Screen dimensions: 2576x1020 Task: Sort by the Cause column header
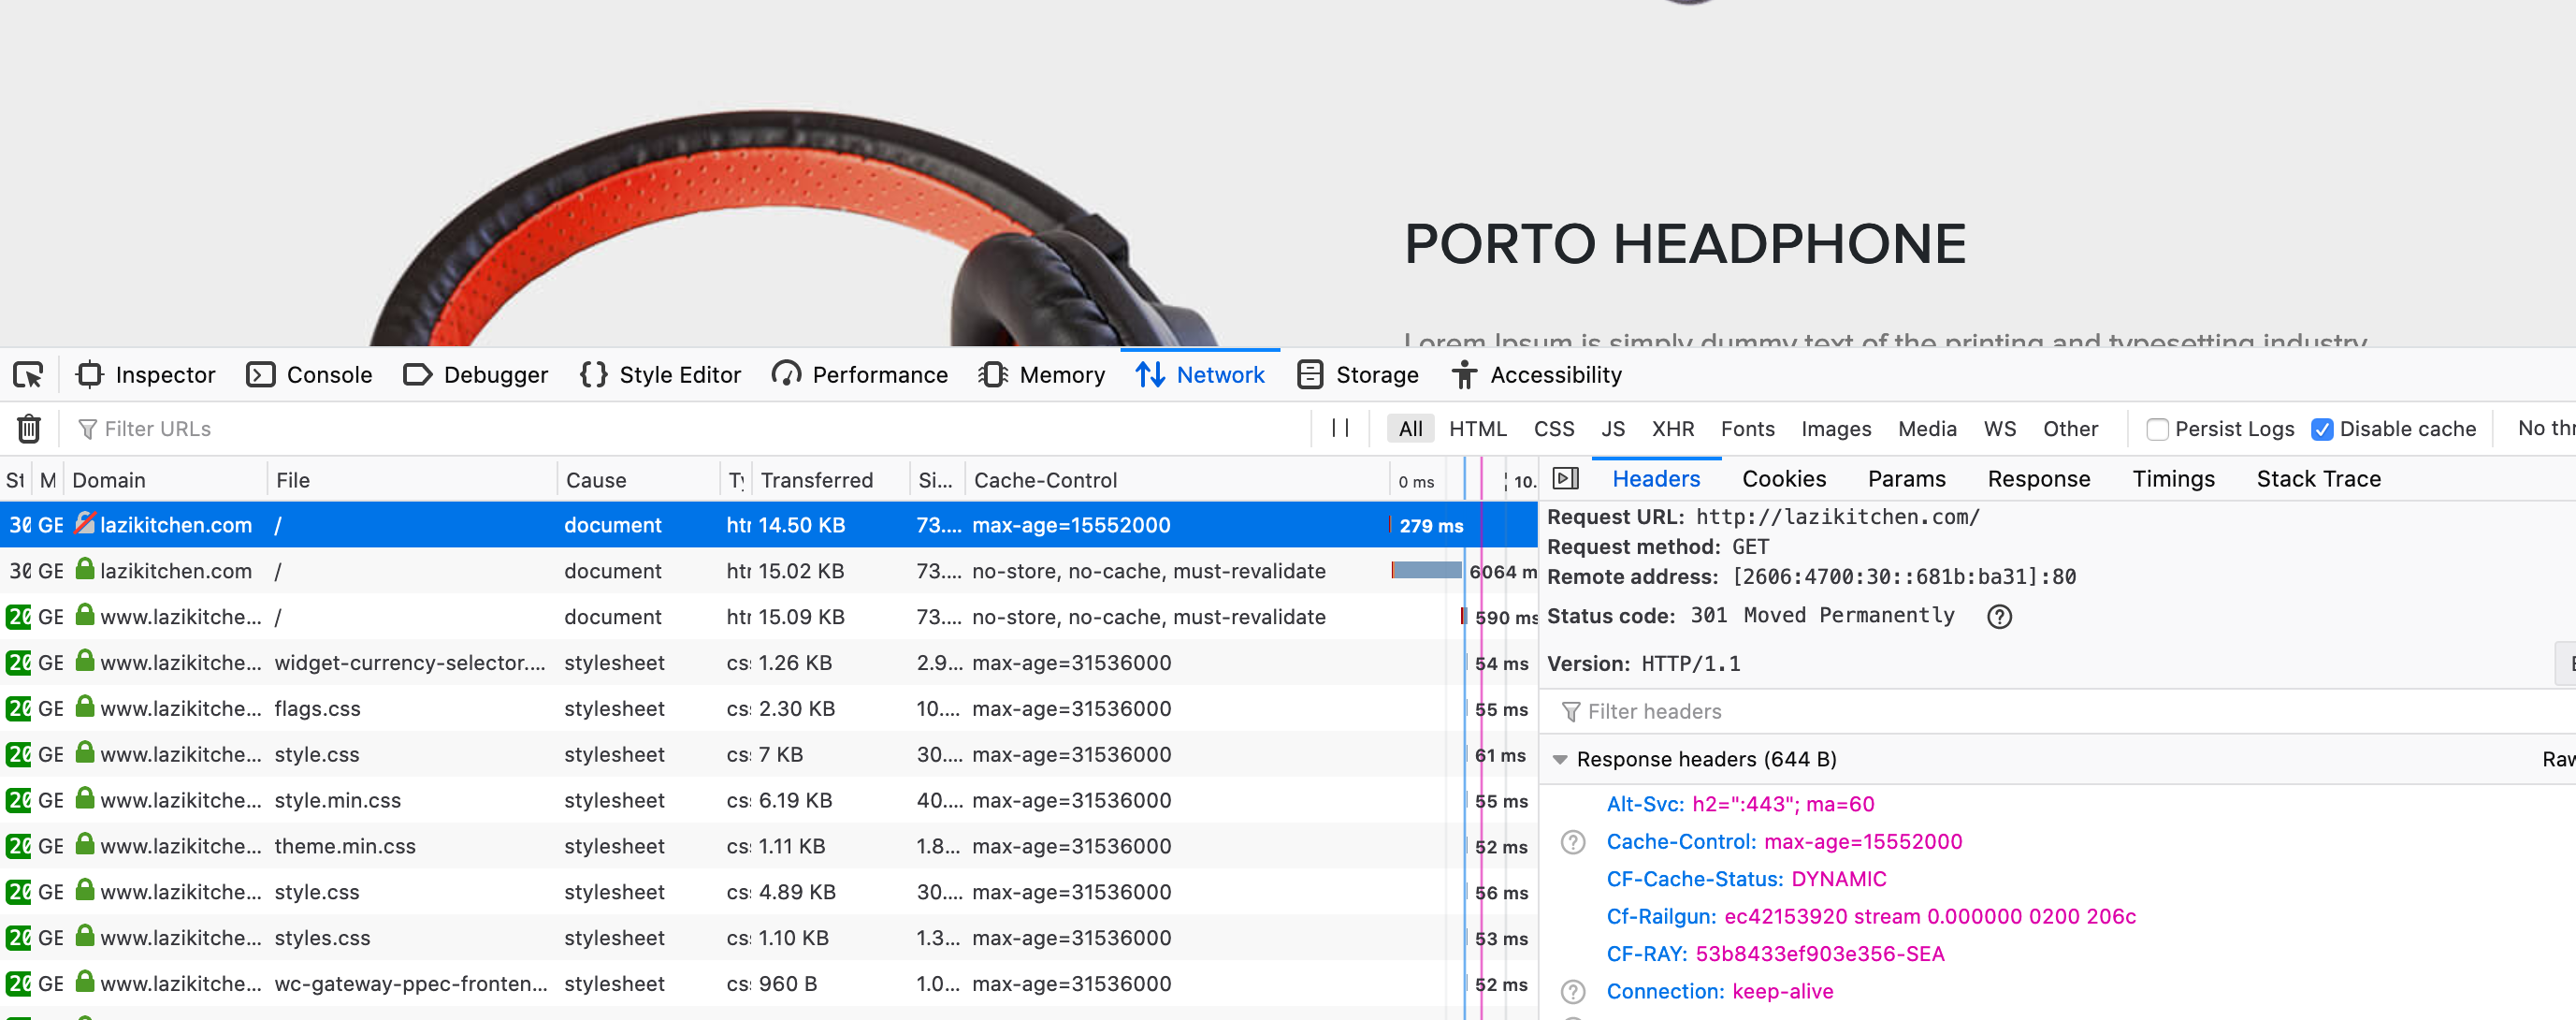[638, 480]
